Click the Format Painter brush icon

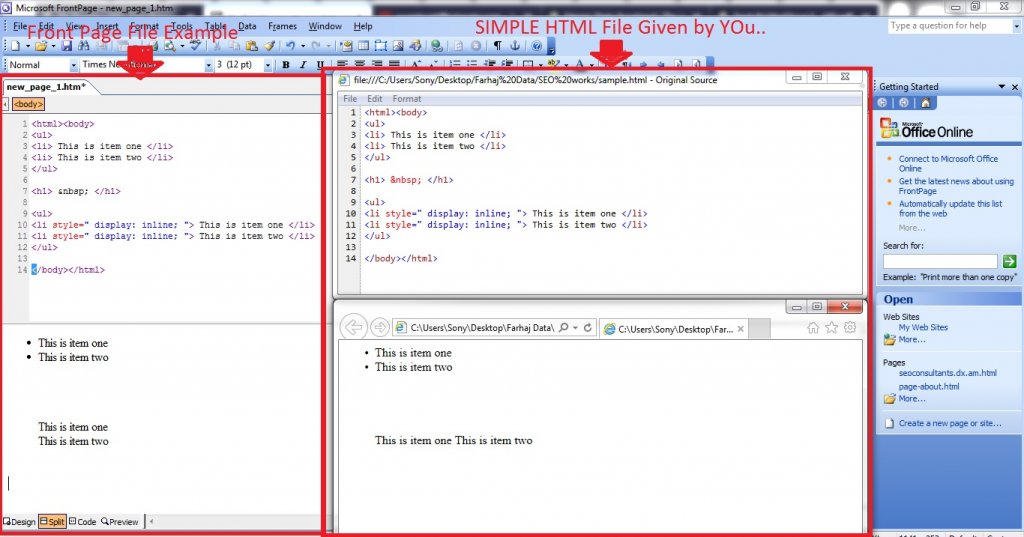(x=271, y=46)
